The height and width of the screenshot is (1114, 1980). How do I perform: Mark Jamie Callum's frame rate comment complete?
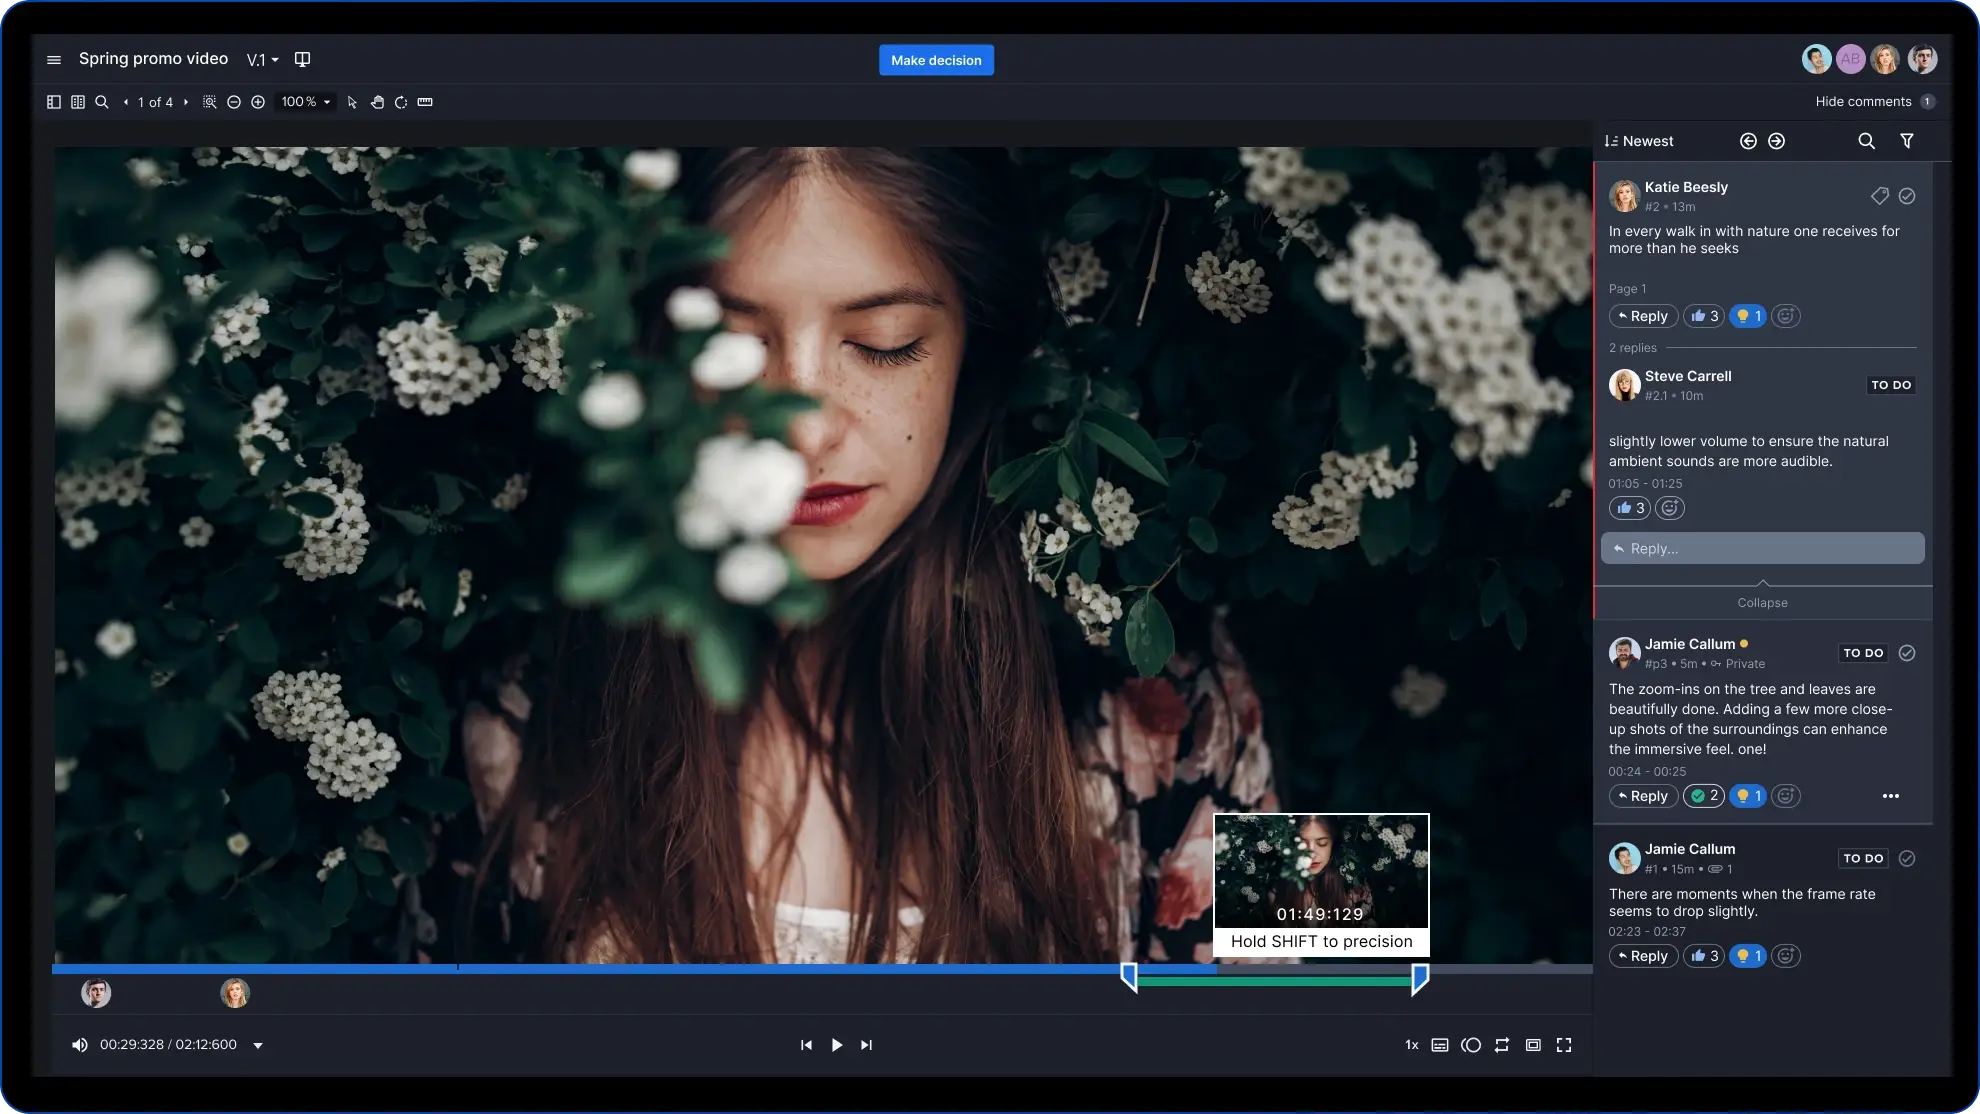[x=1908, y=858]
